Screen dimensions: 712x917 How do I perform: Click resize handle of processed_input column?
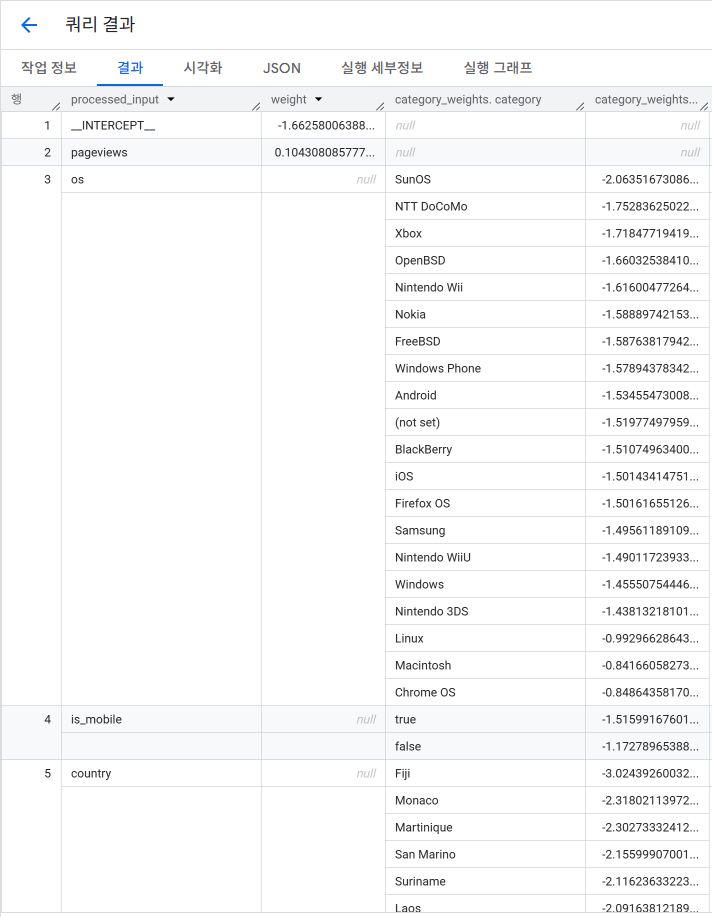coord(256,106)
